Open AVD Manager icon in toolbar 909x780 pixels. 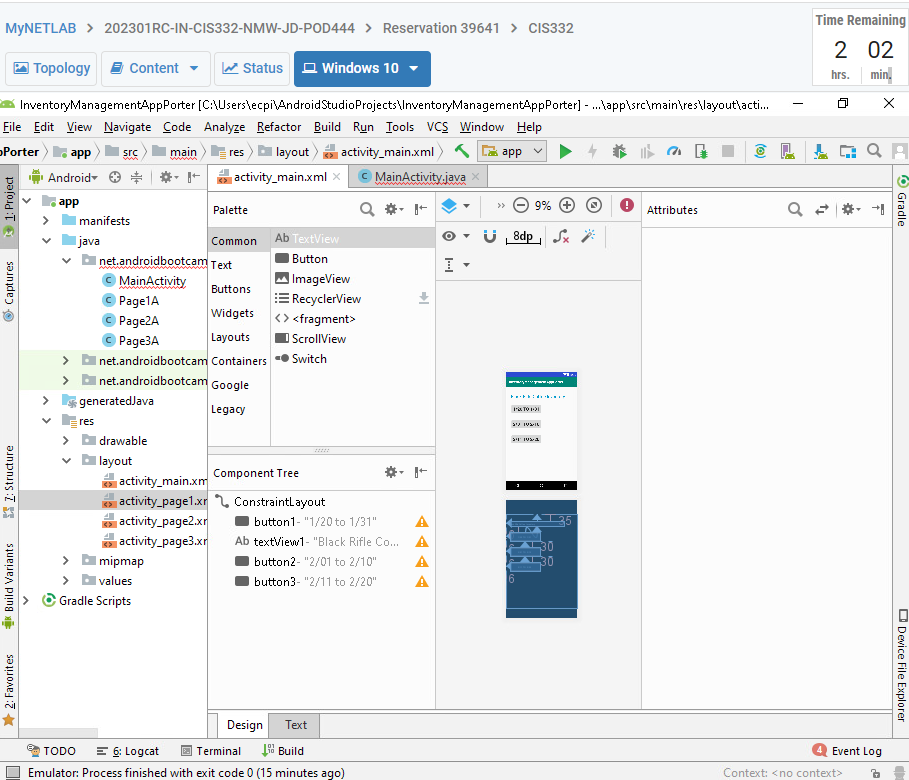(x=787, y=152)
